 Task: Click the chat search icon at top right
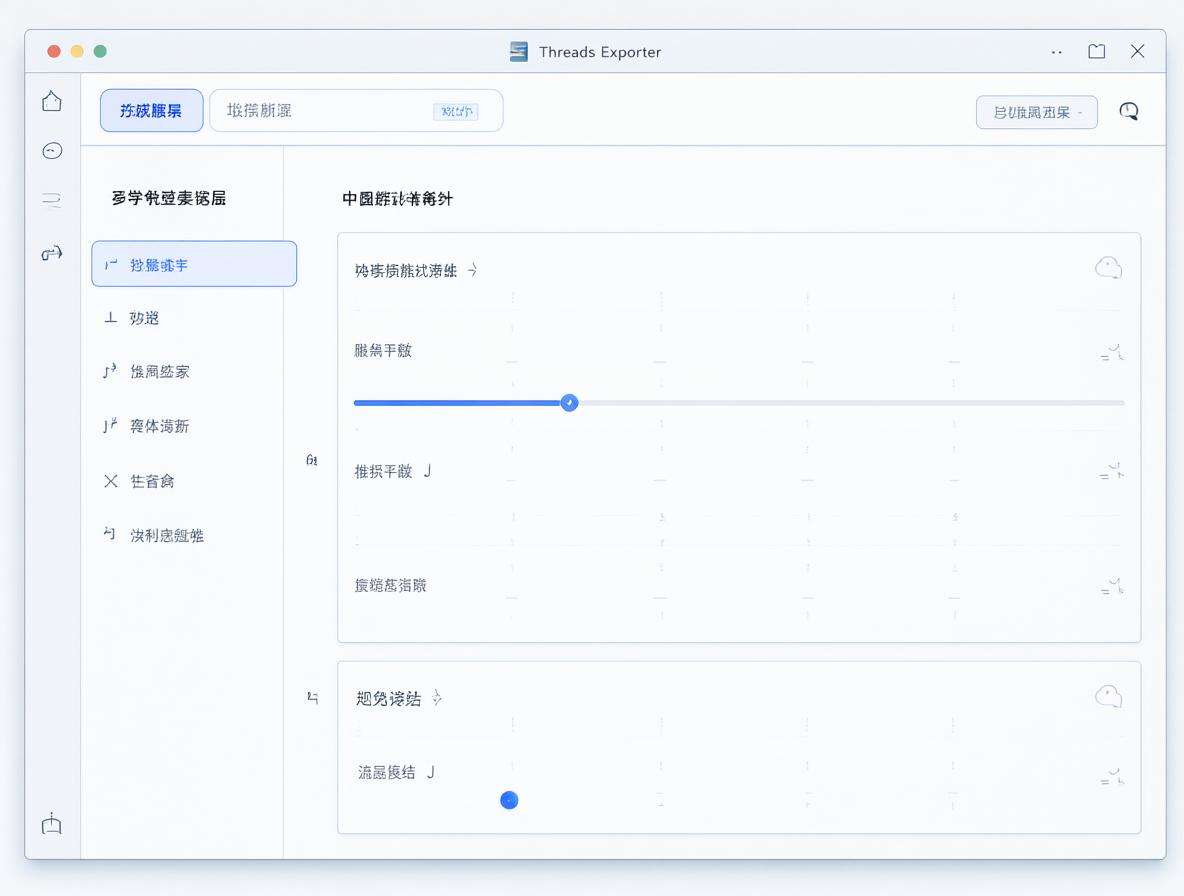1129,112
